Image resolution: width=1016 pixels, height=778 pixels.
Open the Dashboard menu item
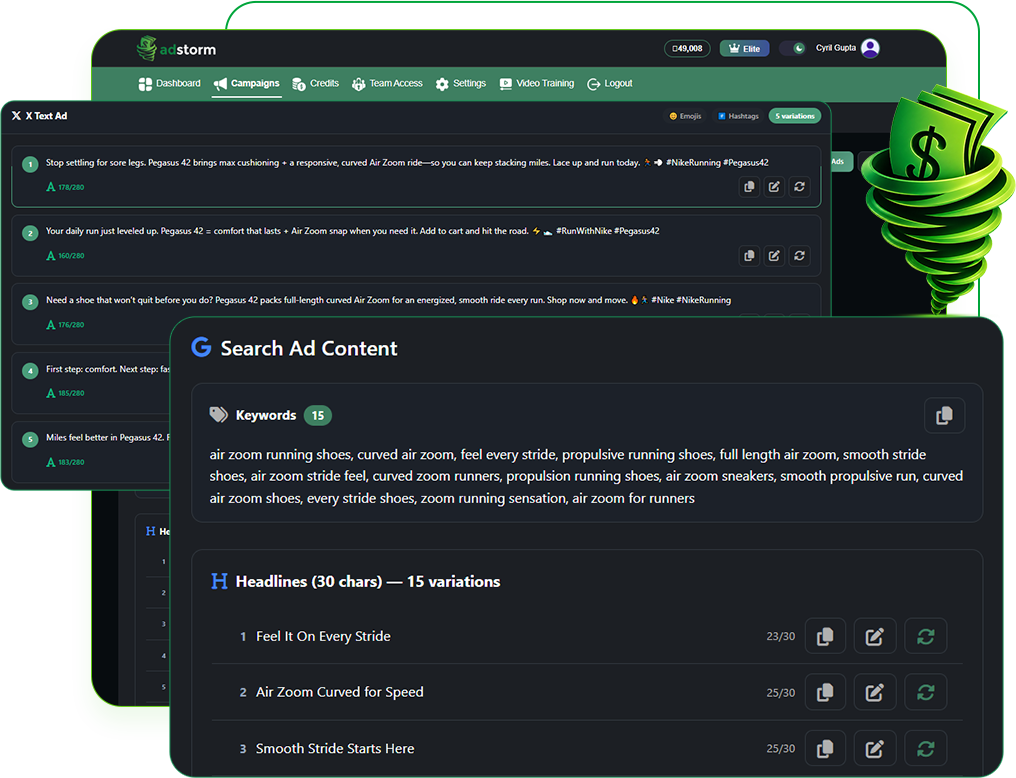169,84
